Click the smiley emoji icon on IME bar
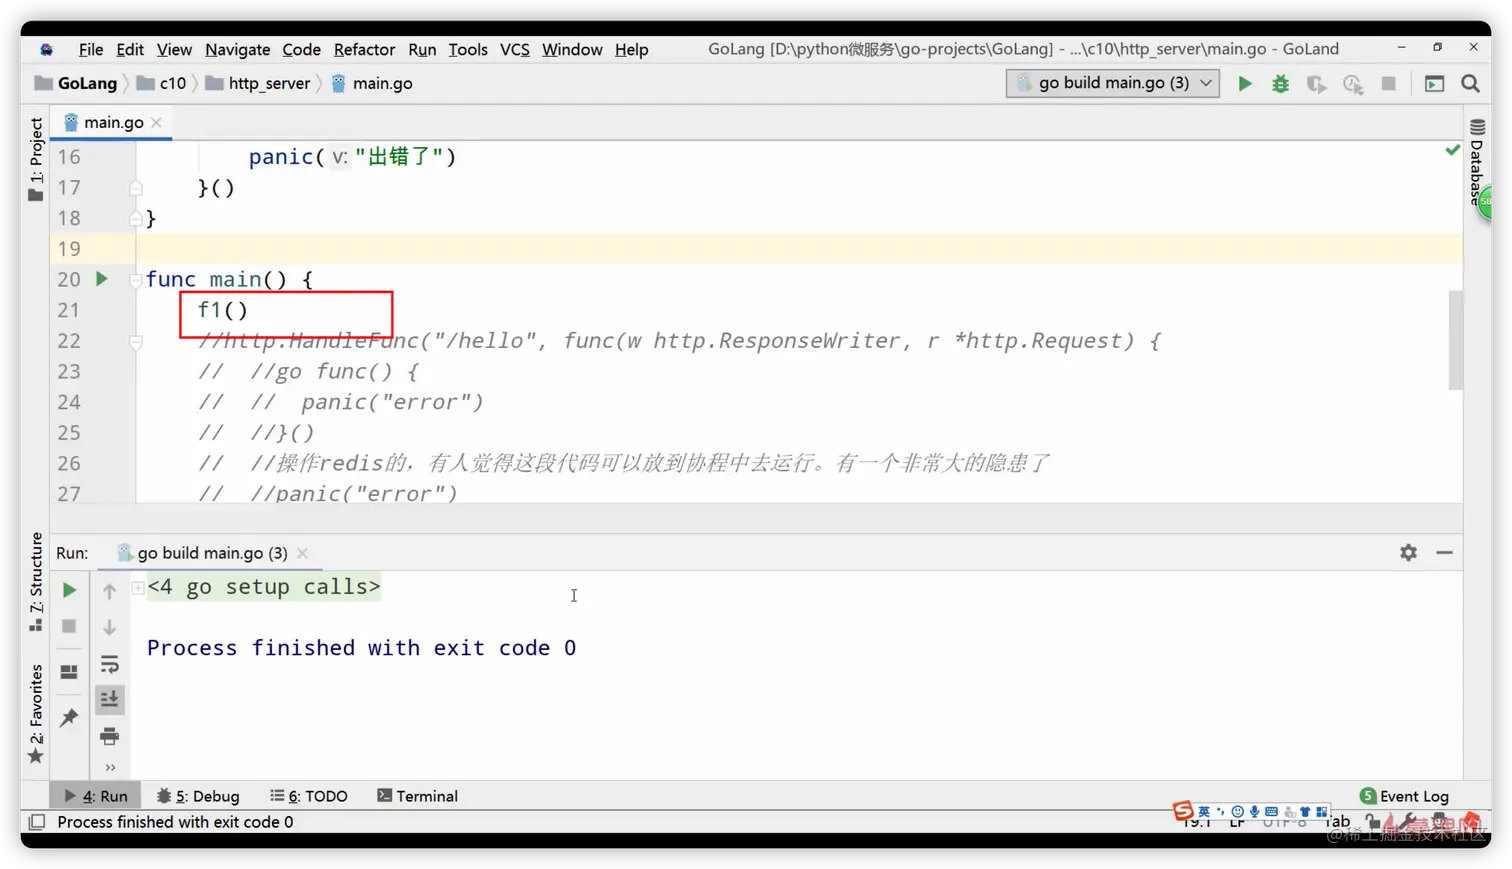Viewport: 1512px width, 869px height. coord(1237,811)
